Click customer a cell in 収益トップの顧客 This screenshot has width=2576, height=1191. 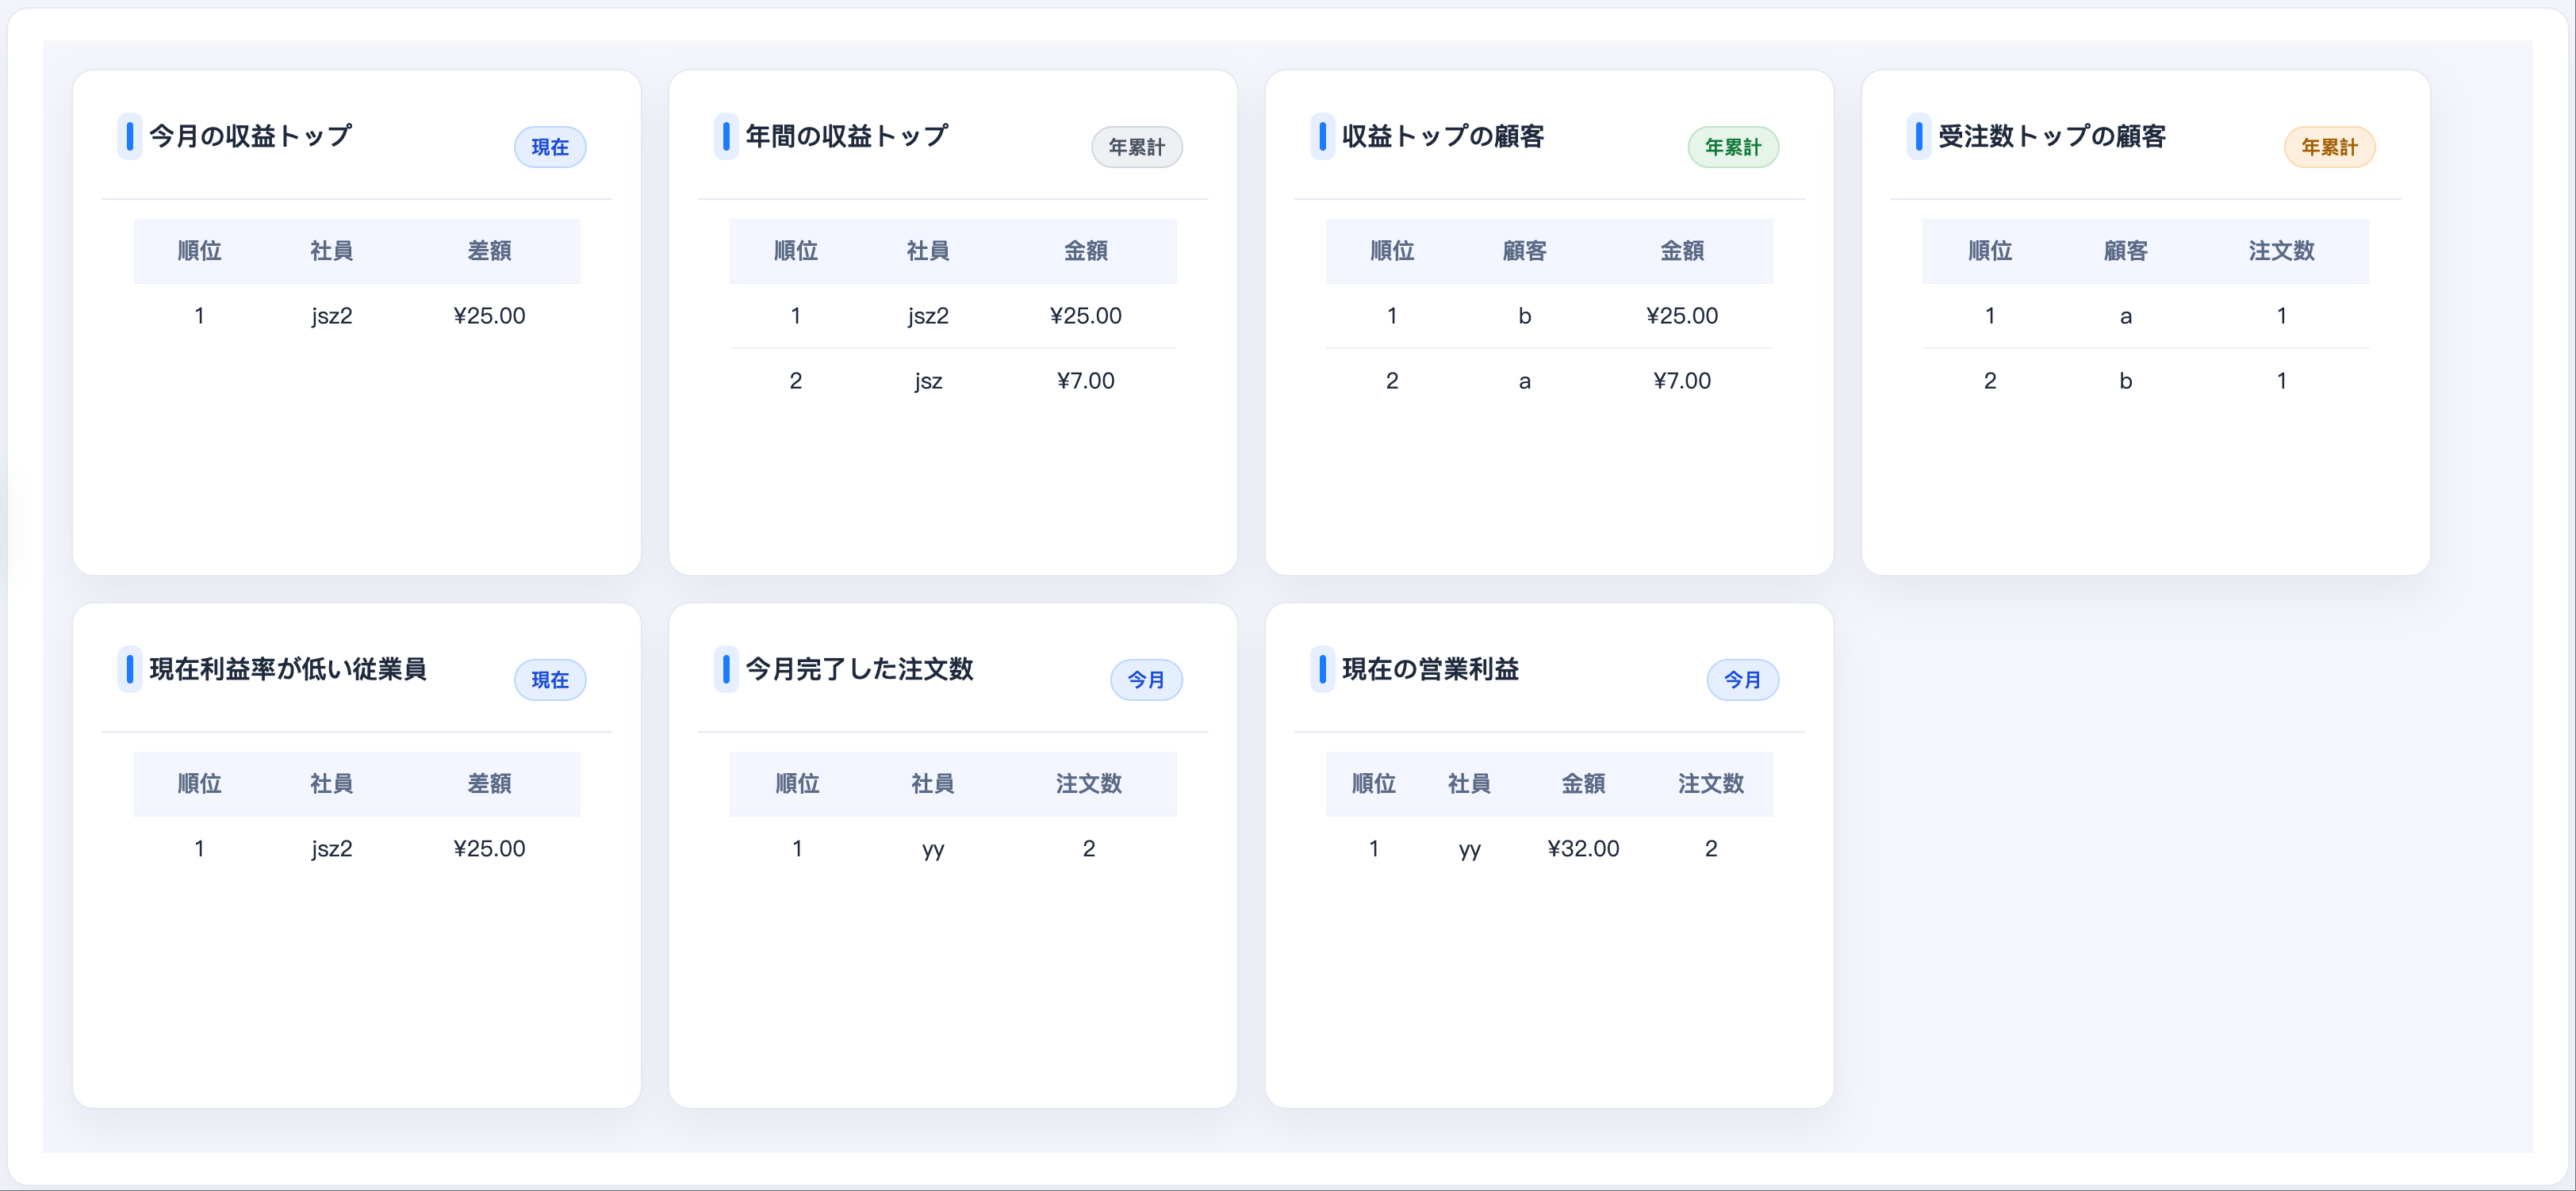[1524, 381]
